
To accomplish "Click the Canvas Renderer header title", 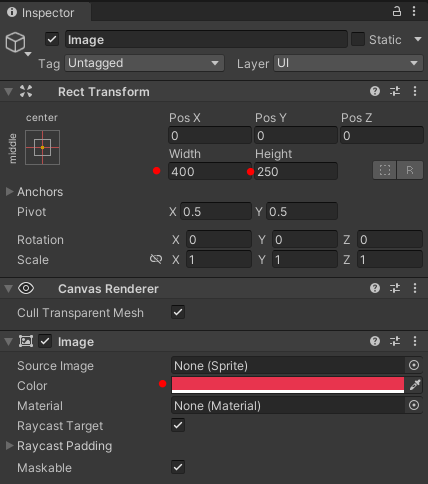I will [108, 289].
